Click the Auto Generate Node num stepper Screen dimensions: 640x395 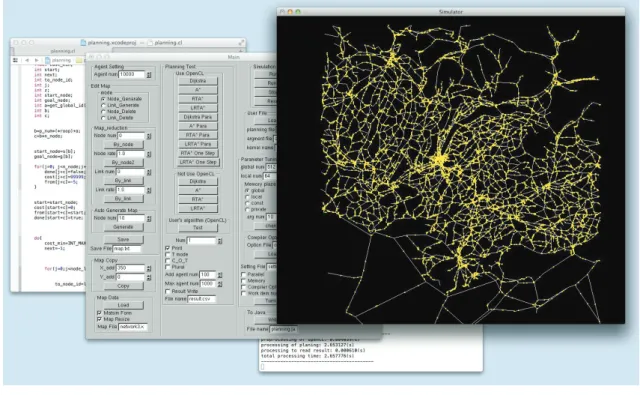(149, 218)
